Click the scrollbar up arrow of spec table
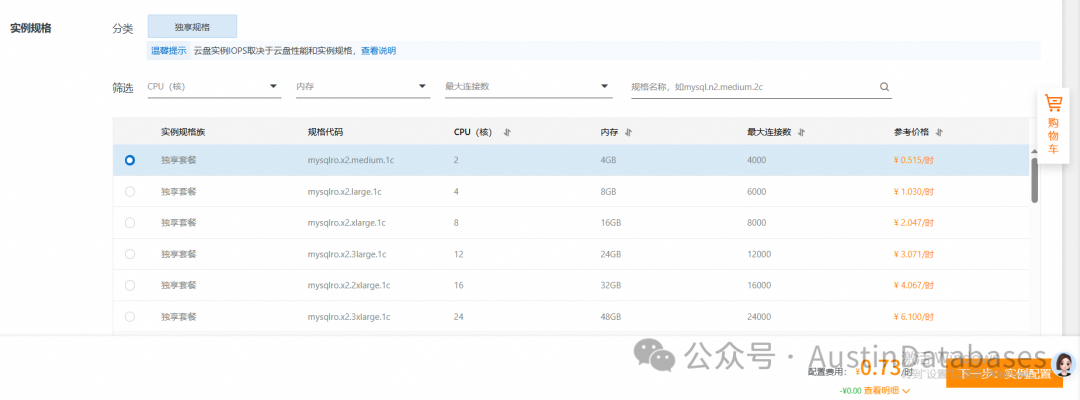 coord(1034,151)
